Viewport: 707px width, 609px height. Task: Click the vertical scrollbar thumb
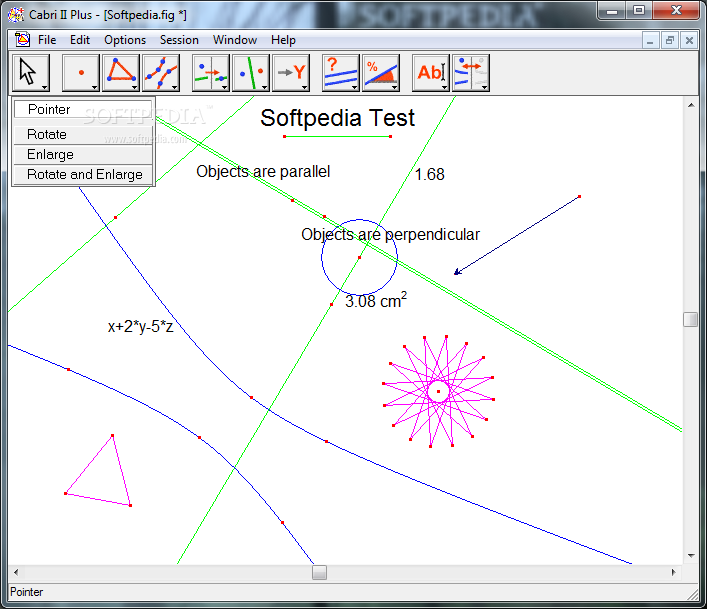[x=690, y=320]
